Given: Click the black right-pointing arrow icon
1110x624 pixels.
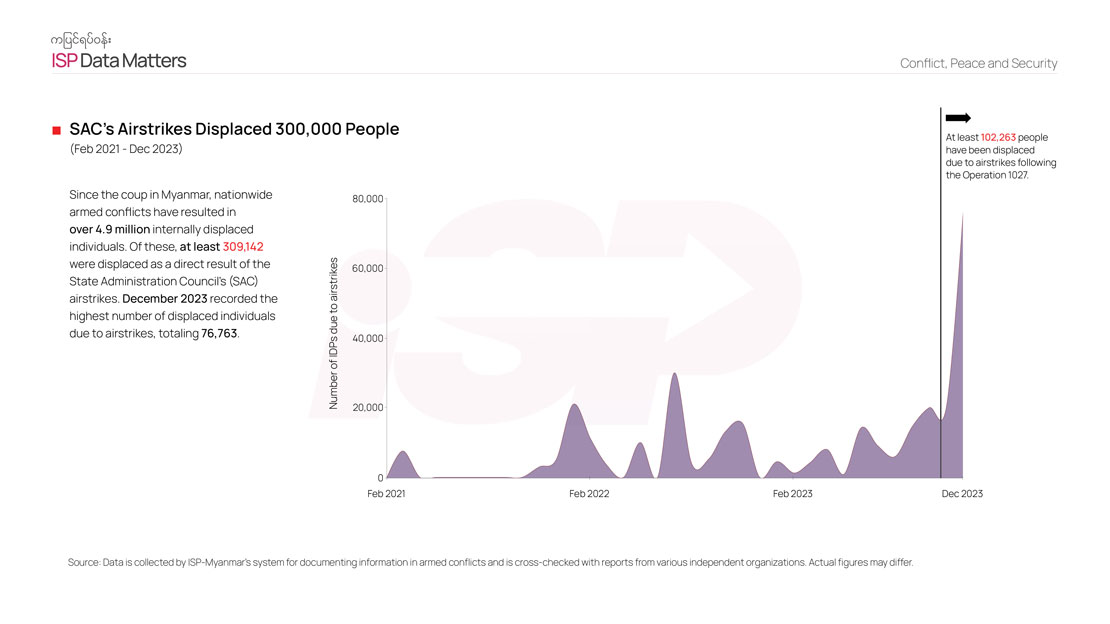Looking at the screenshot, I should 958,118.
